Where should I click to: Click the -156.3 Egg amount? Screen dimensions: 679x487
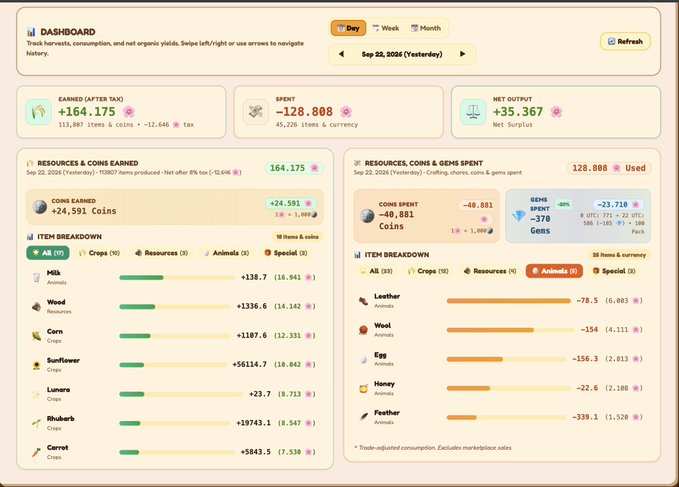click(585, 359)
